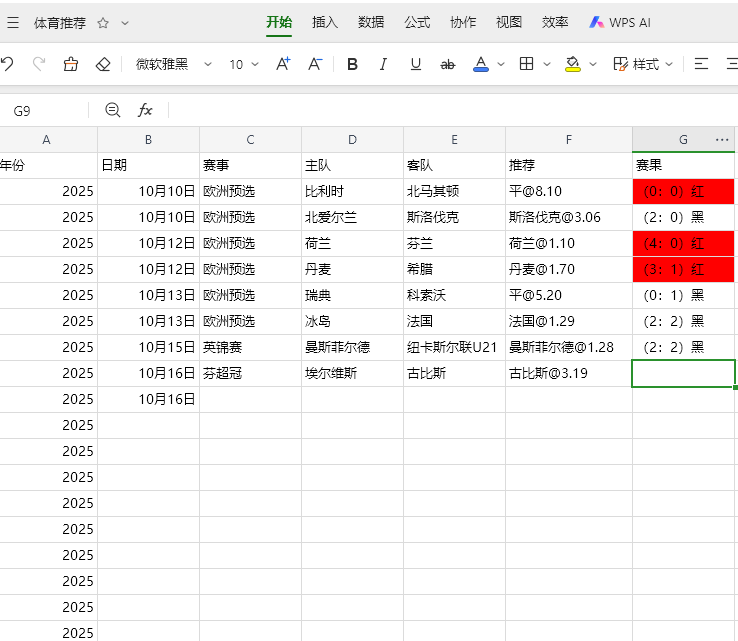Image resolution: width=738 pixels, height=641 pixels.
Task: Expand the borders dropdown arrow
Action: click(547, 64)
